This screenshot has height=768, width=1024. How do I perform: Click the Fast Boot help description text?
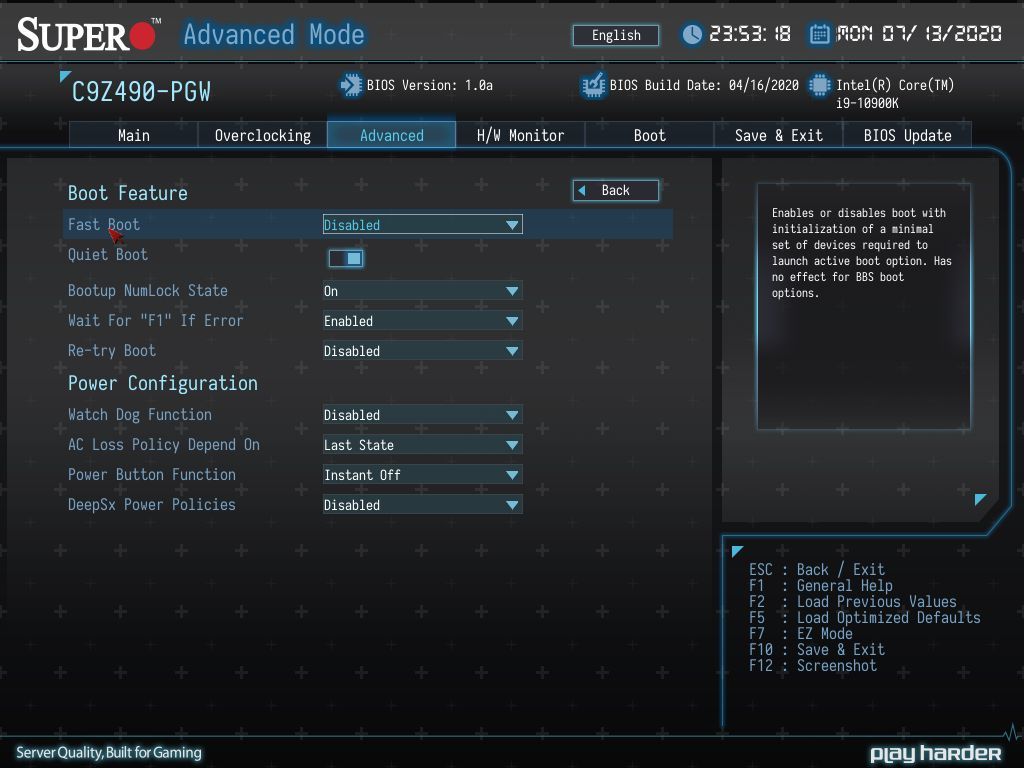coord(861,253)
